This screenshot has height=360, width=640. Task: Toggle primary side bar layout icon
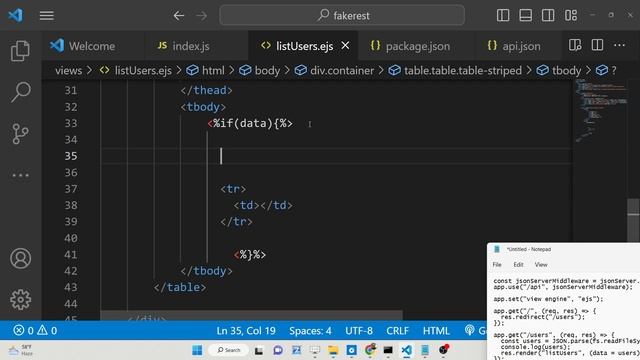click(x=503, y=16)
